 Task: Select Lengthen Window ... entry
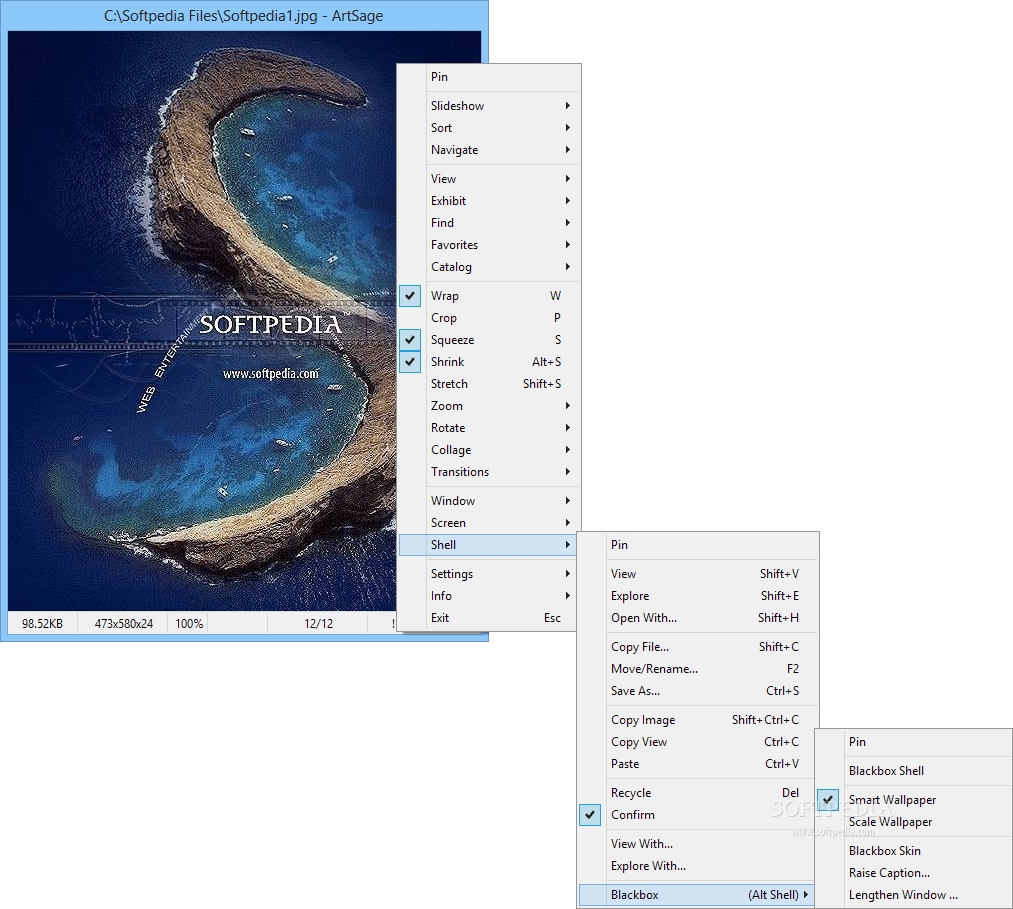[x=913, y=895]
